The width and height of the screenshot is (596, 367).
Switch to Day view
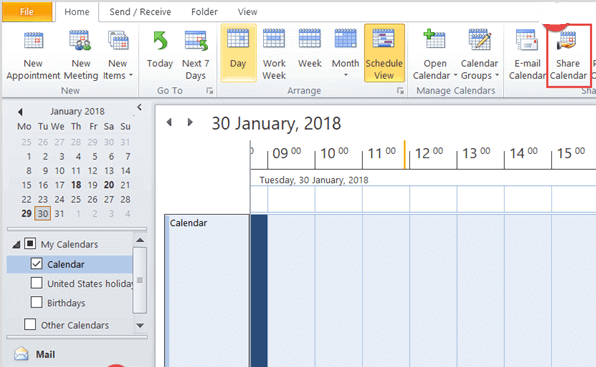pyautogui.click(x=238, y=53)
